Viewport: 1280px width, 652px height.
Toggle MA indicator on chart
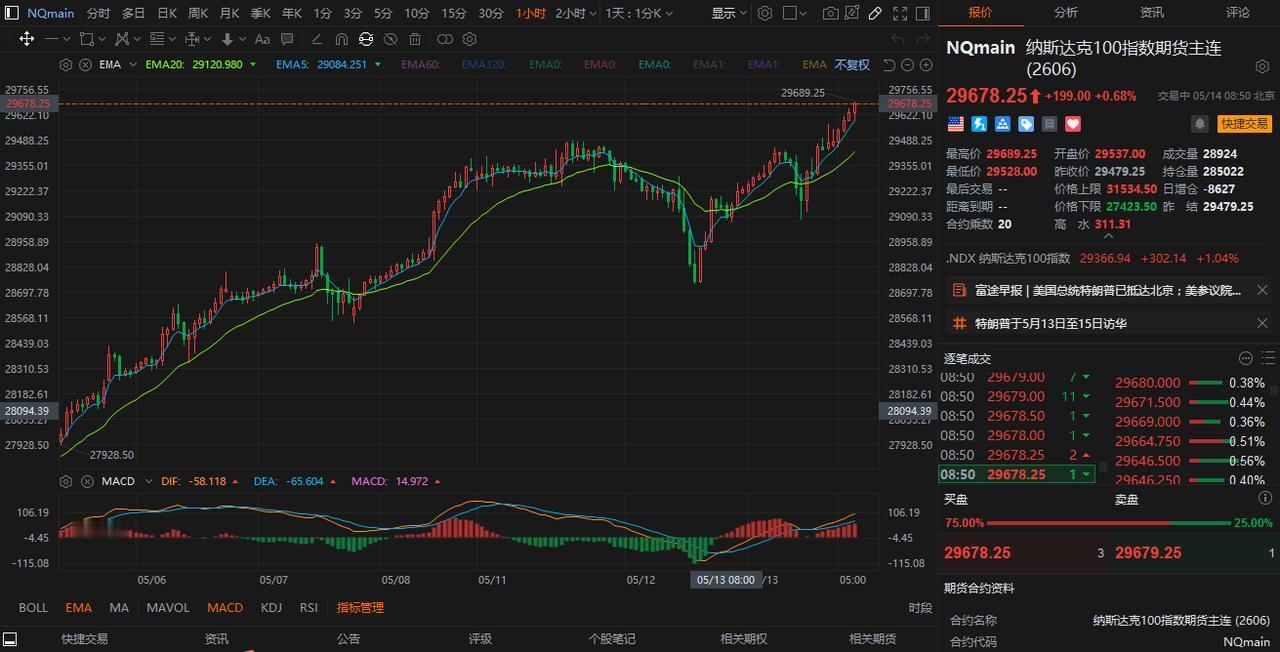click(119, 607)
